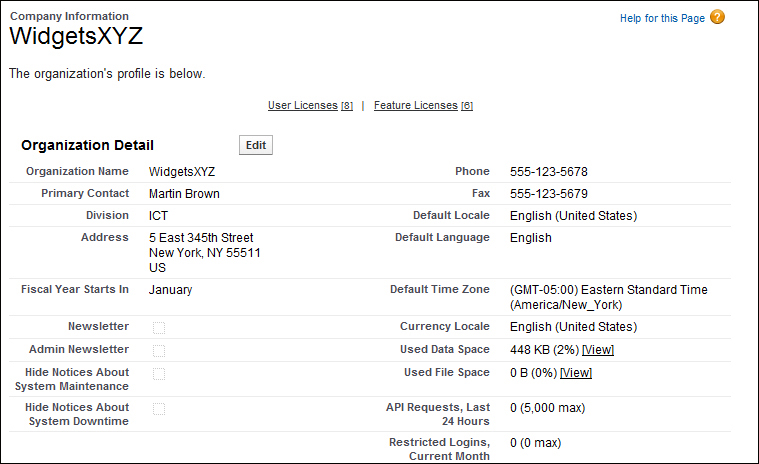Select the Default Locale value English (United States)
Viewport: 759px width, 464px height.
pyautogui.click(x=574, y=216)
